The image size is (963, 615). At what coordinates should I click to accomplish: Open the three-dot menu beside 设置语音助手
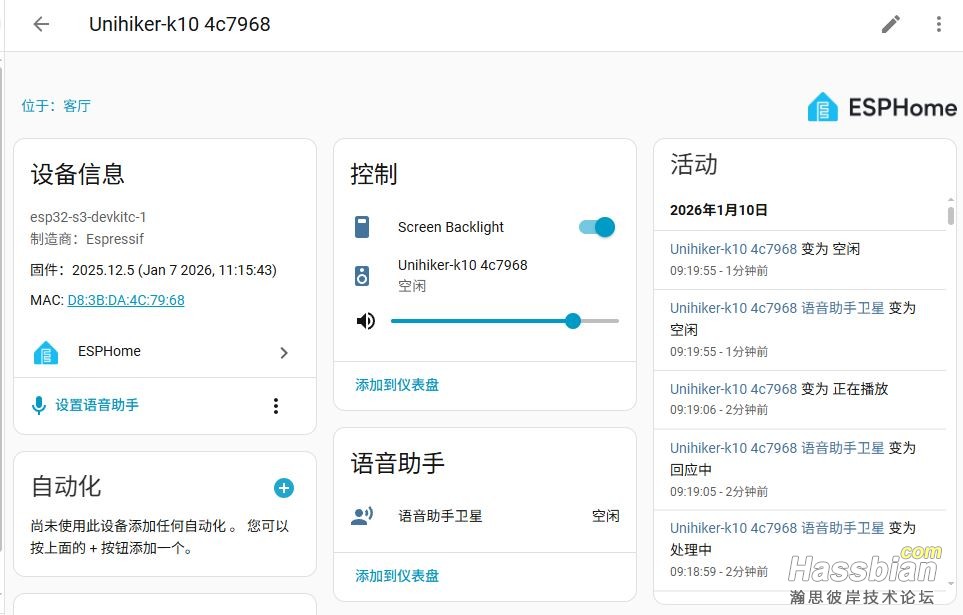(x=276, y=405)
